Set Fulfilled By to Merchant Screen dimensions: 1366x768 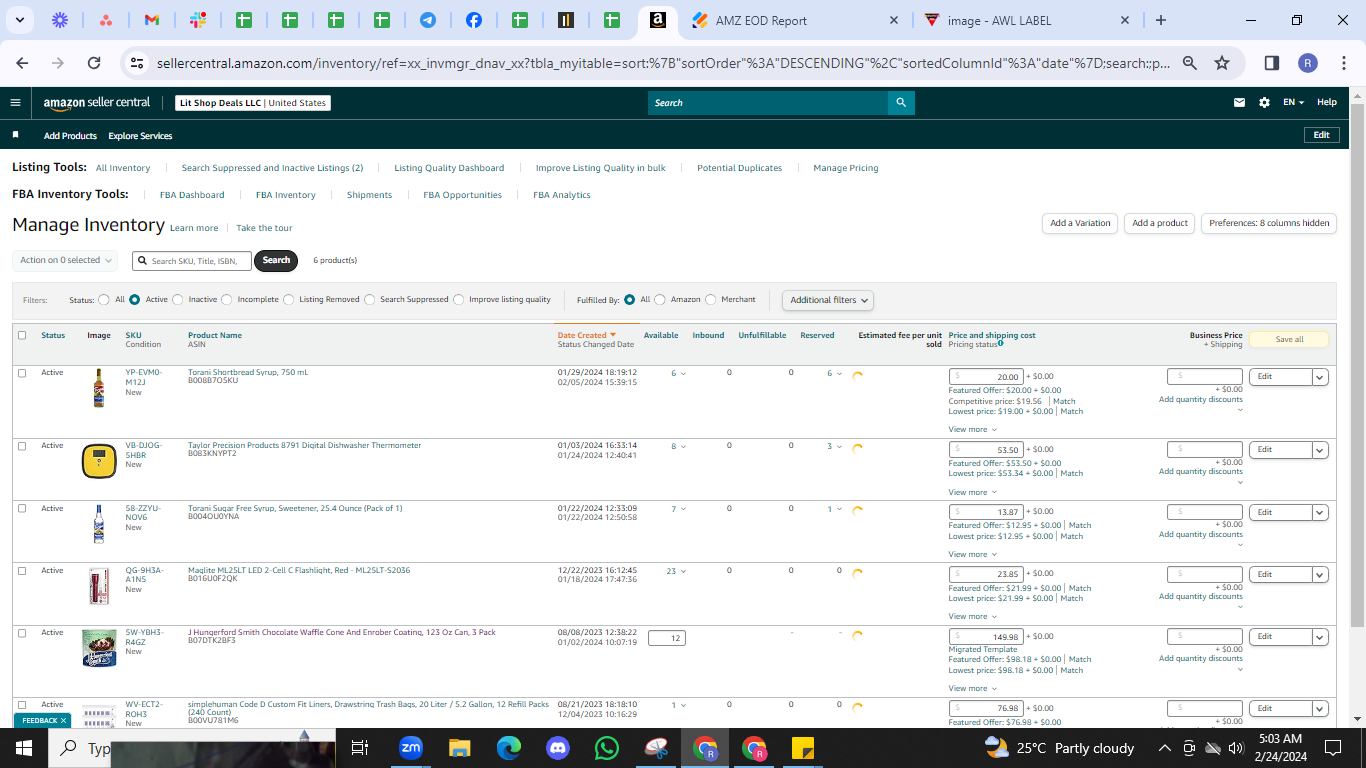711,299
